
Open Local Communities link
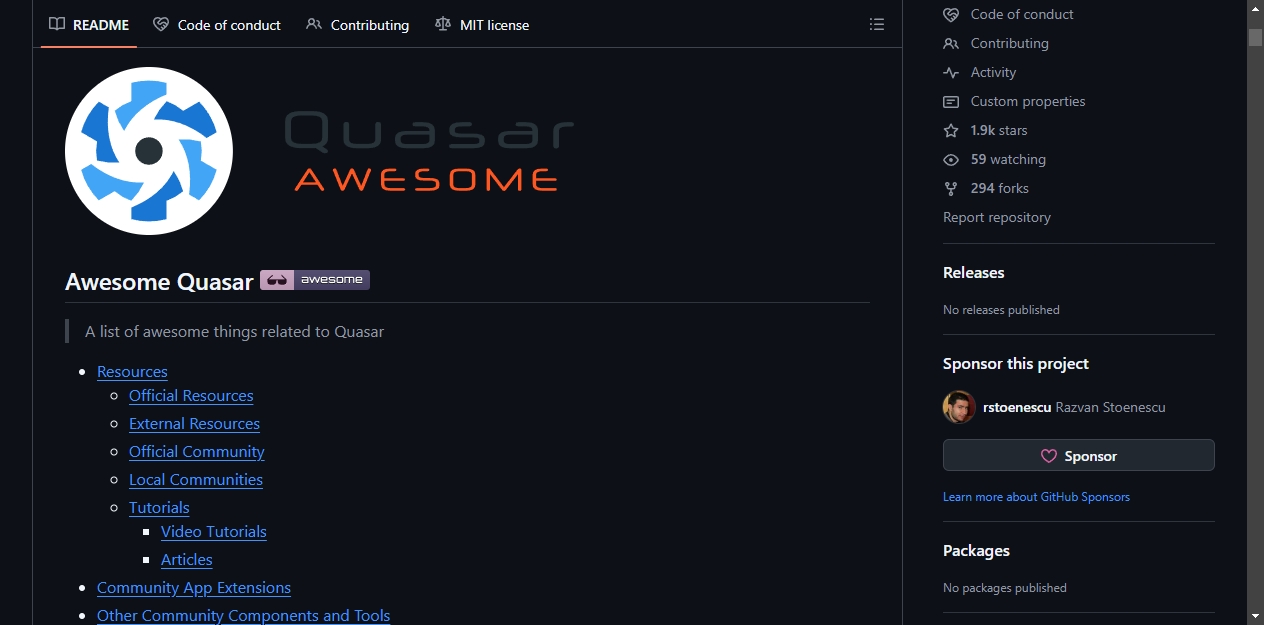click(196, 480)
